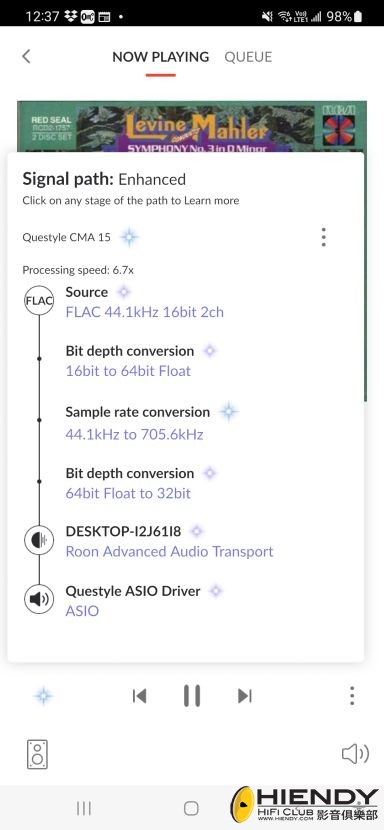This screenshot has height=830, width=384.
Task: Switch to the NOW PLAYING tab
Action: 160,57
